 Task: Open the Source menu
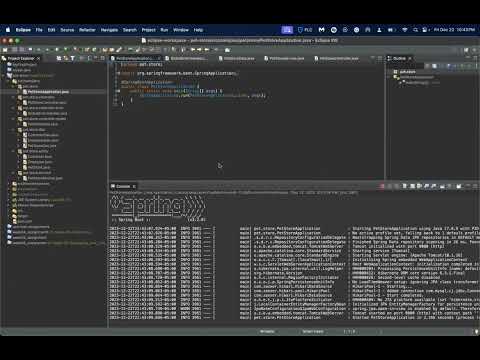click(67, 30)
